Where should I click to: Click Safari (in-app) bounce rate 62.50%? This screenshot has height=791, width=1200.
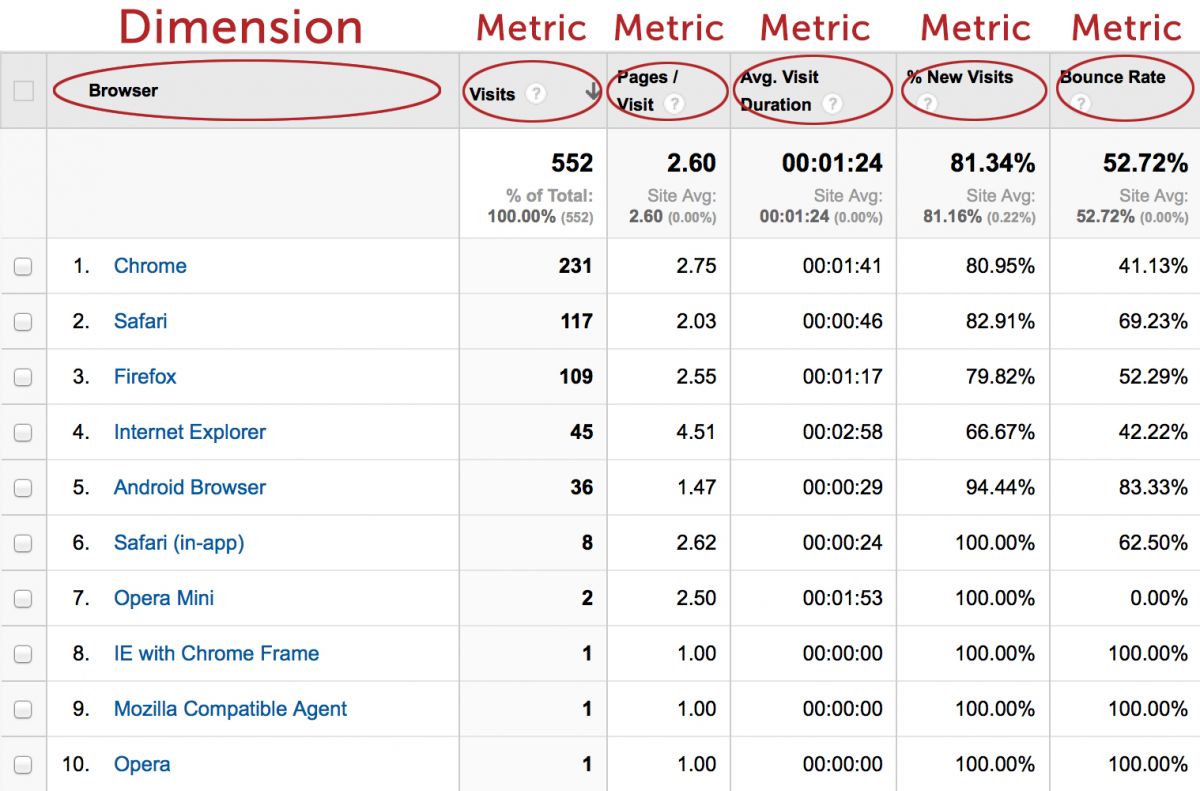pos(1154,543)
